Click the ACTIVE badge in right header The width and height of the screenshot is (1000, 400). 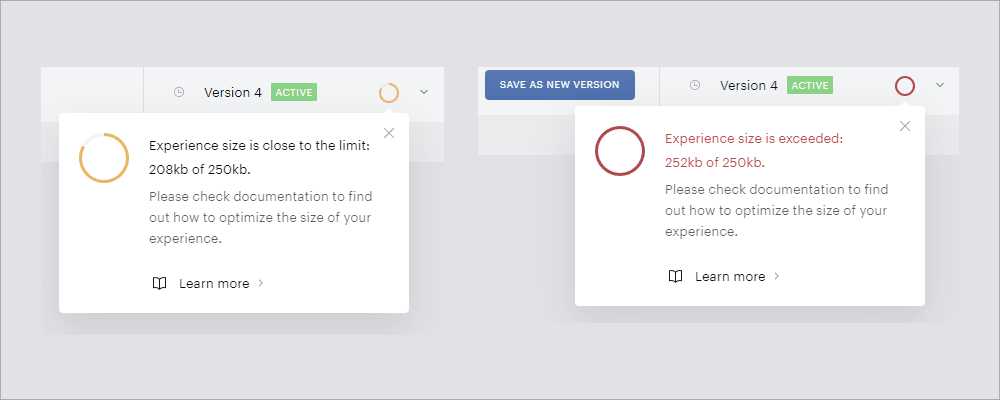810,85
